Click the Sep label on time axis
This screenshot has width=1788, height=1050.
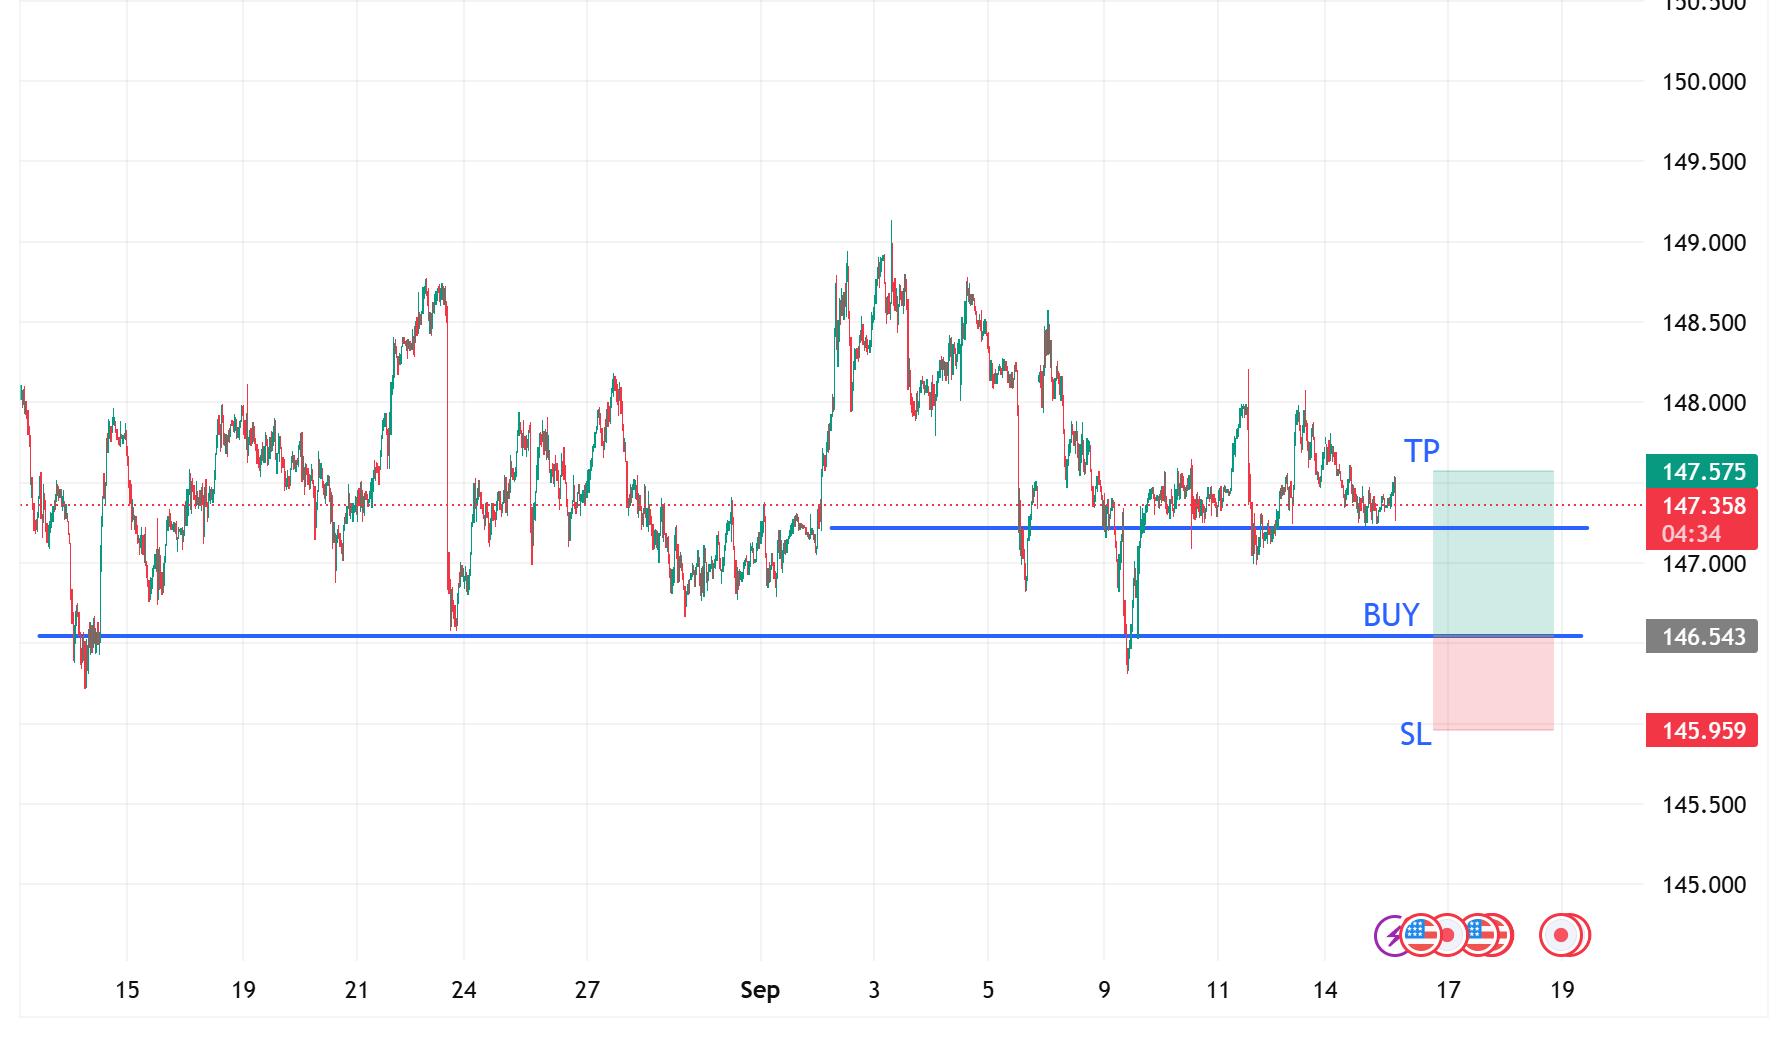[759, 990]
